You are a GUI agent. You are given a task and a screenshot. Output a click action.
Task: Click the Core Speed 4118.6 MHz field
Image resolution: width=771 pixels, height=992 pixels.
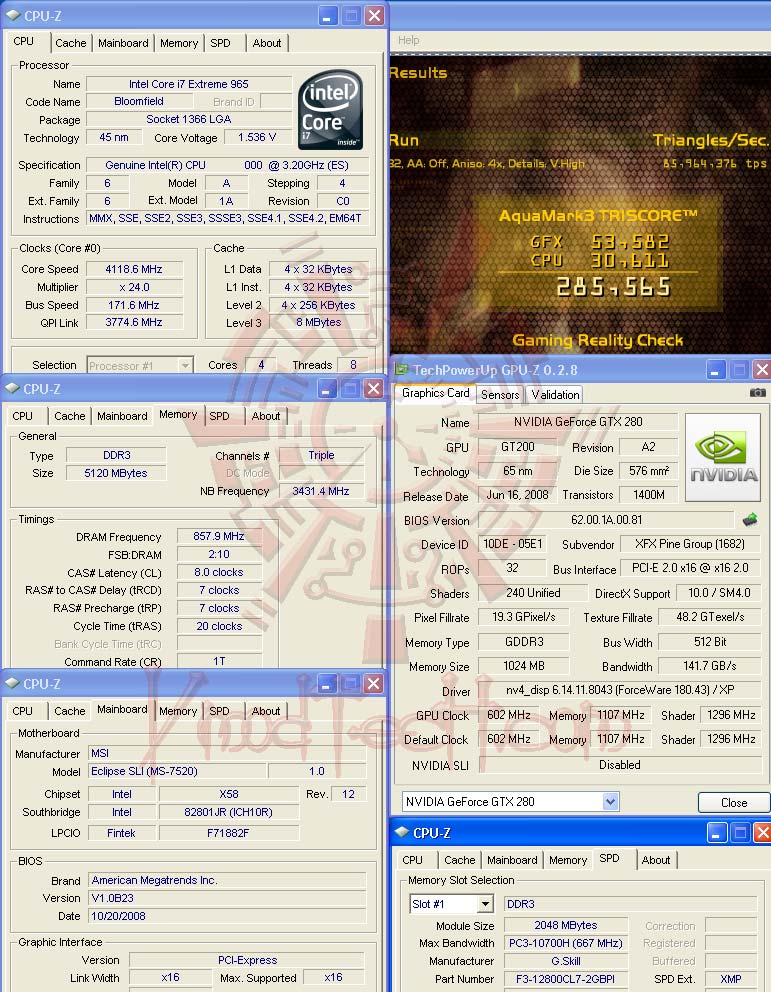(x=134, y=269)
